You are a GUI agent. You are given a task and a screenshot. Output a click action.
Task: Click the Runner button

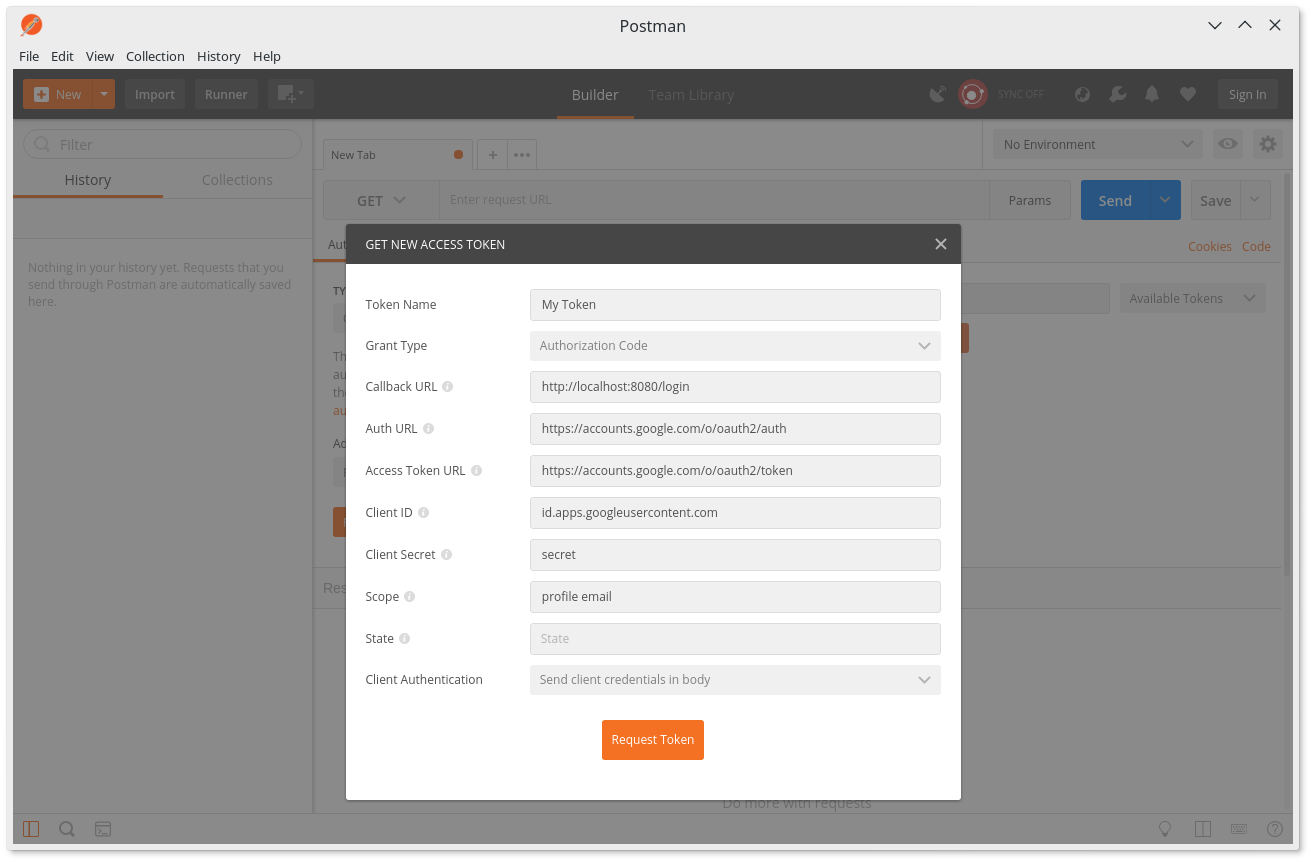[226, 94]
